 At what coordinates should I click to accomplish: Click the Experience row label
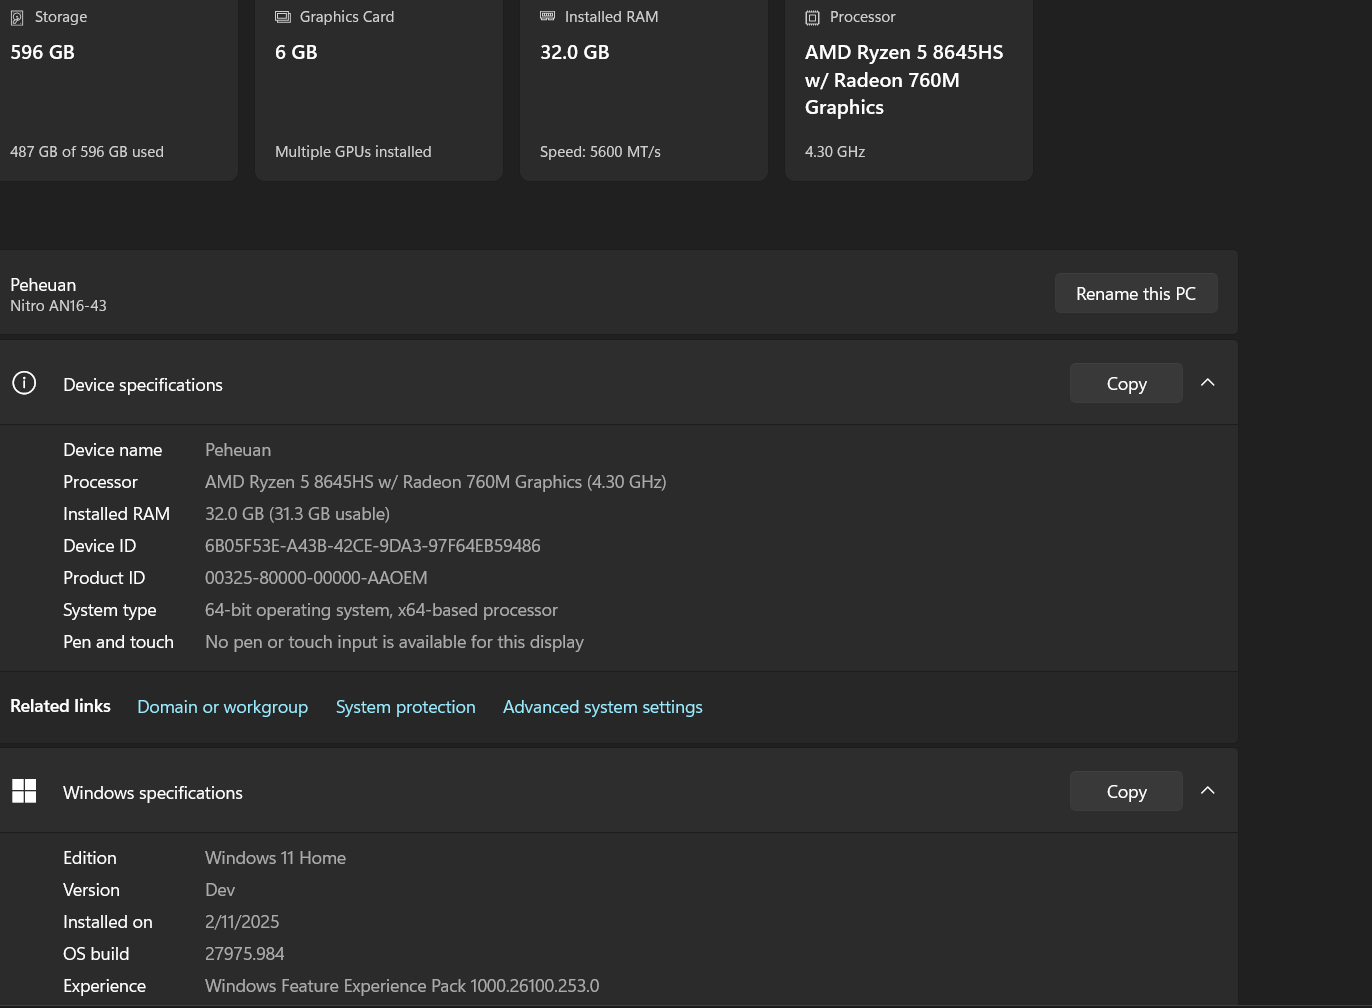(104, 986)
